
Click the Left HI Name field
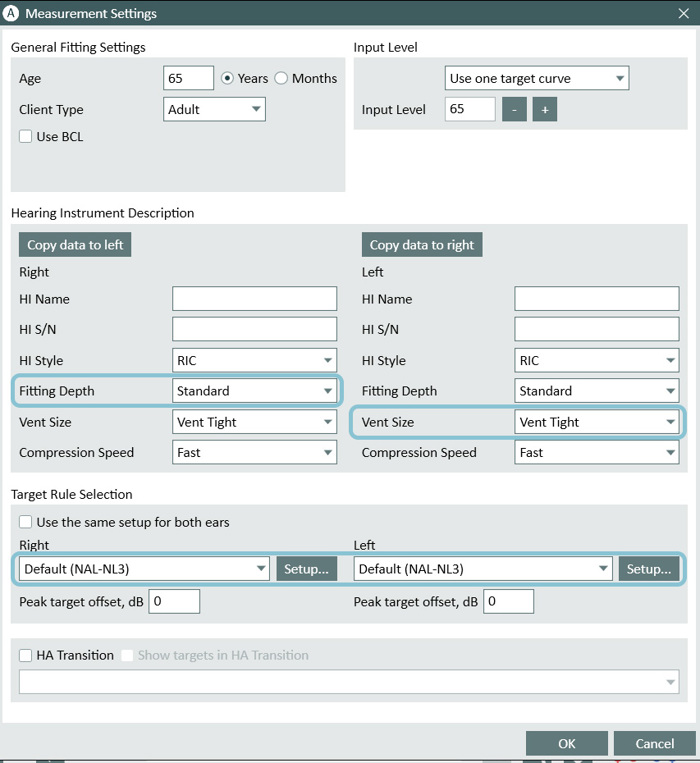point(596,299)
